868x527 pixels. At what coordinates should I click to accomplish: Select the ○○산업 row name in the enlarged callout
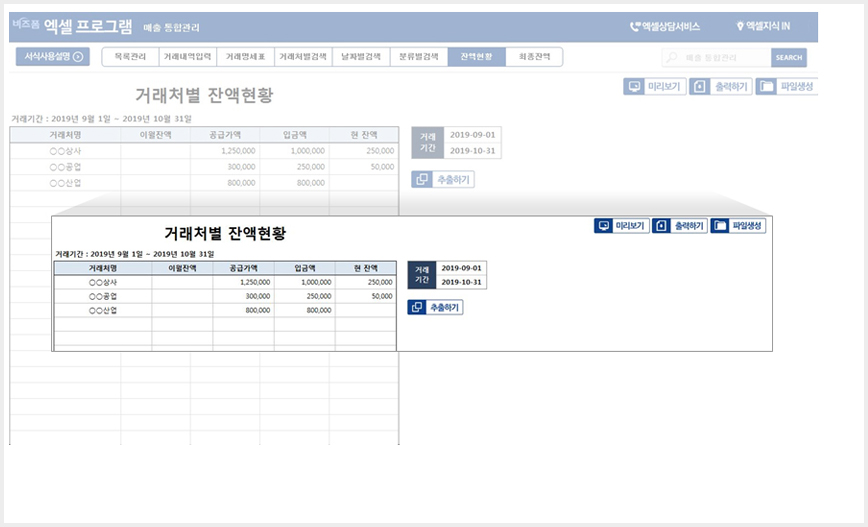click(x=103, y=311)
